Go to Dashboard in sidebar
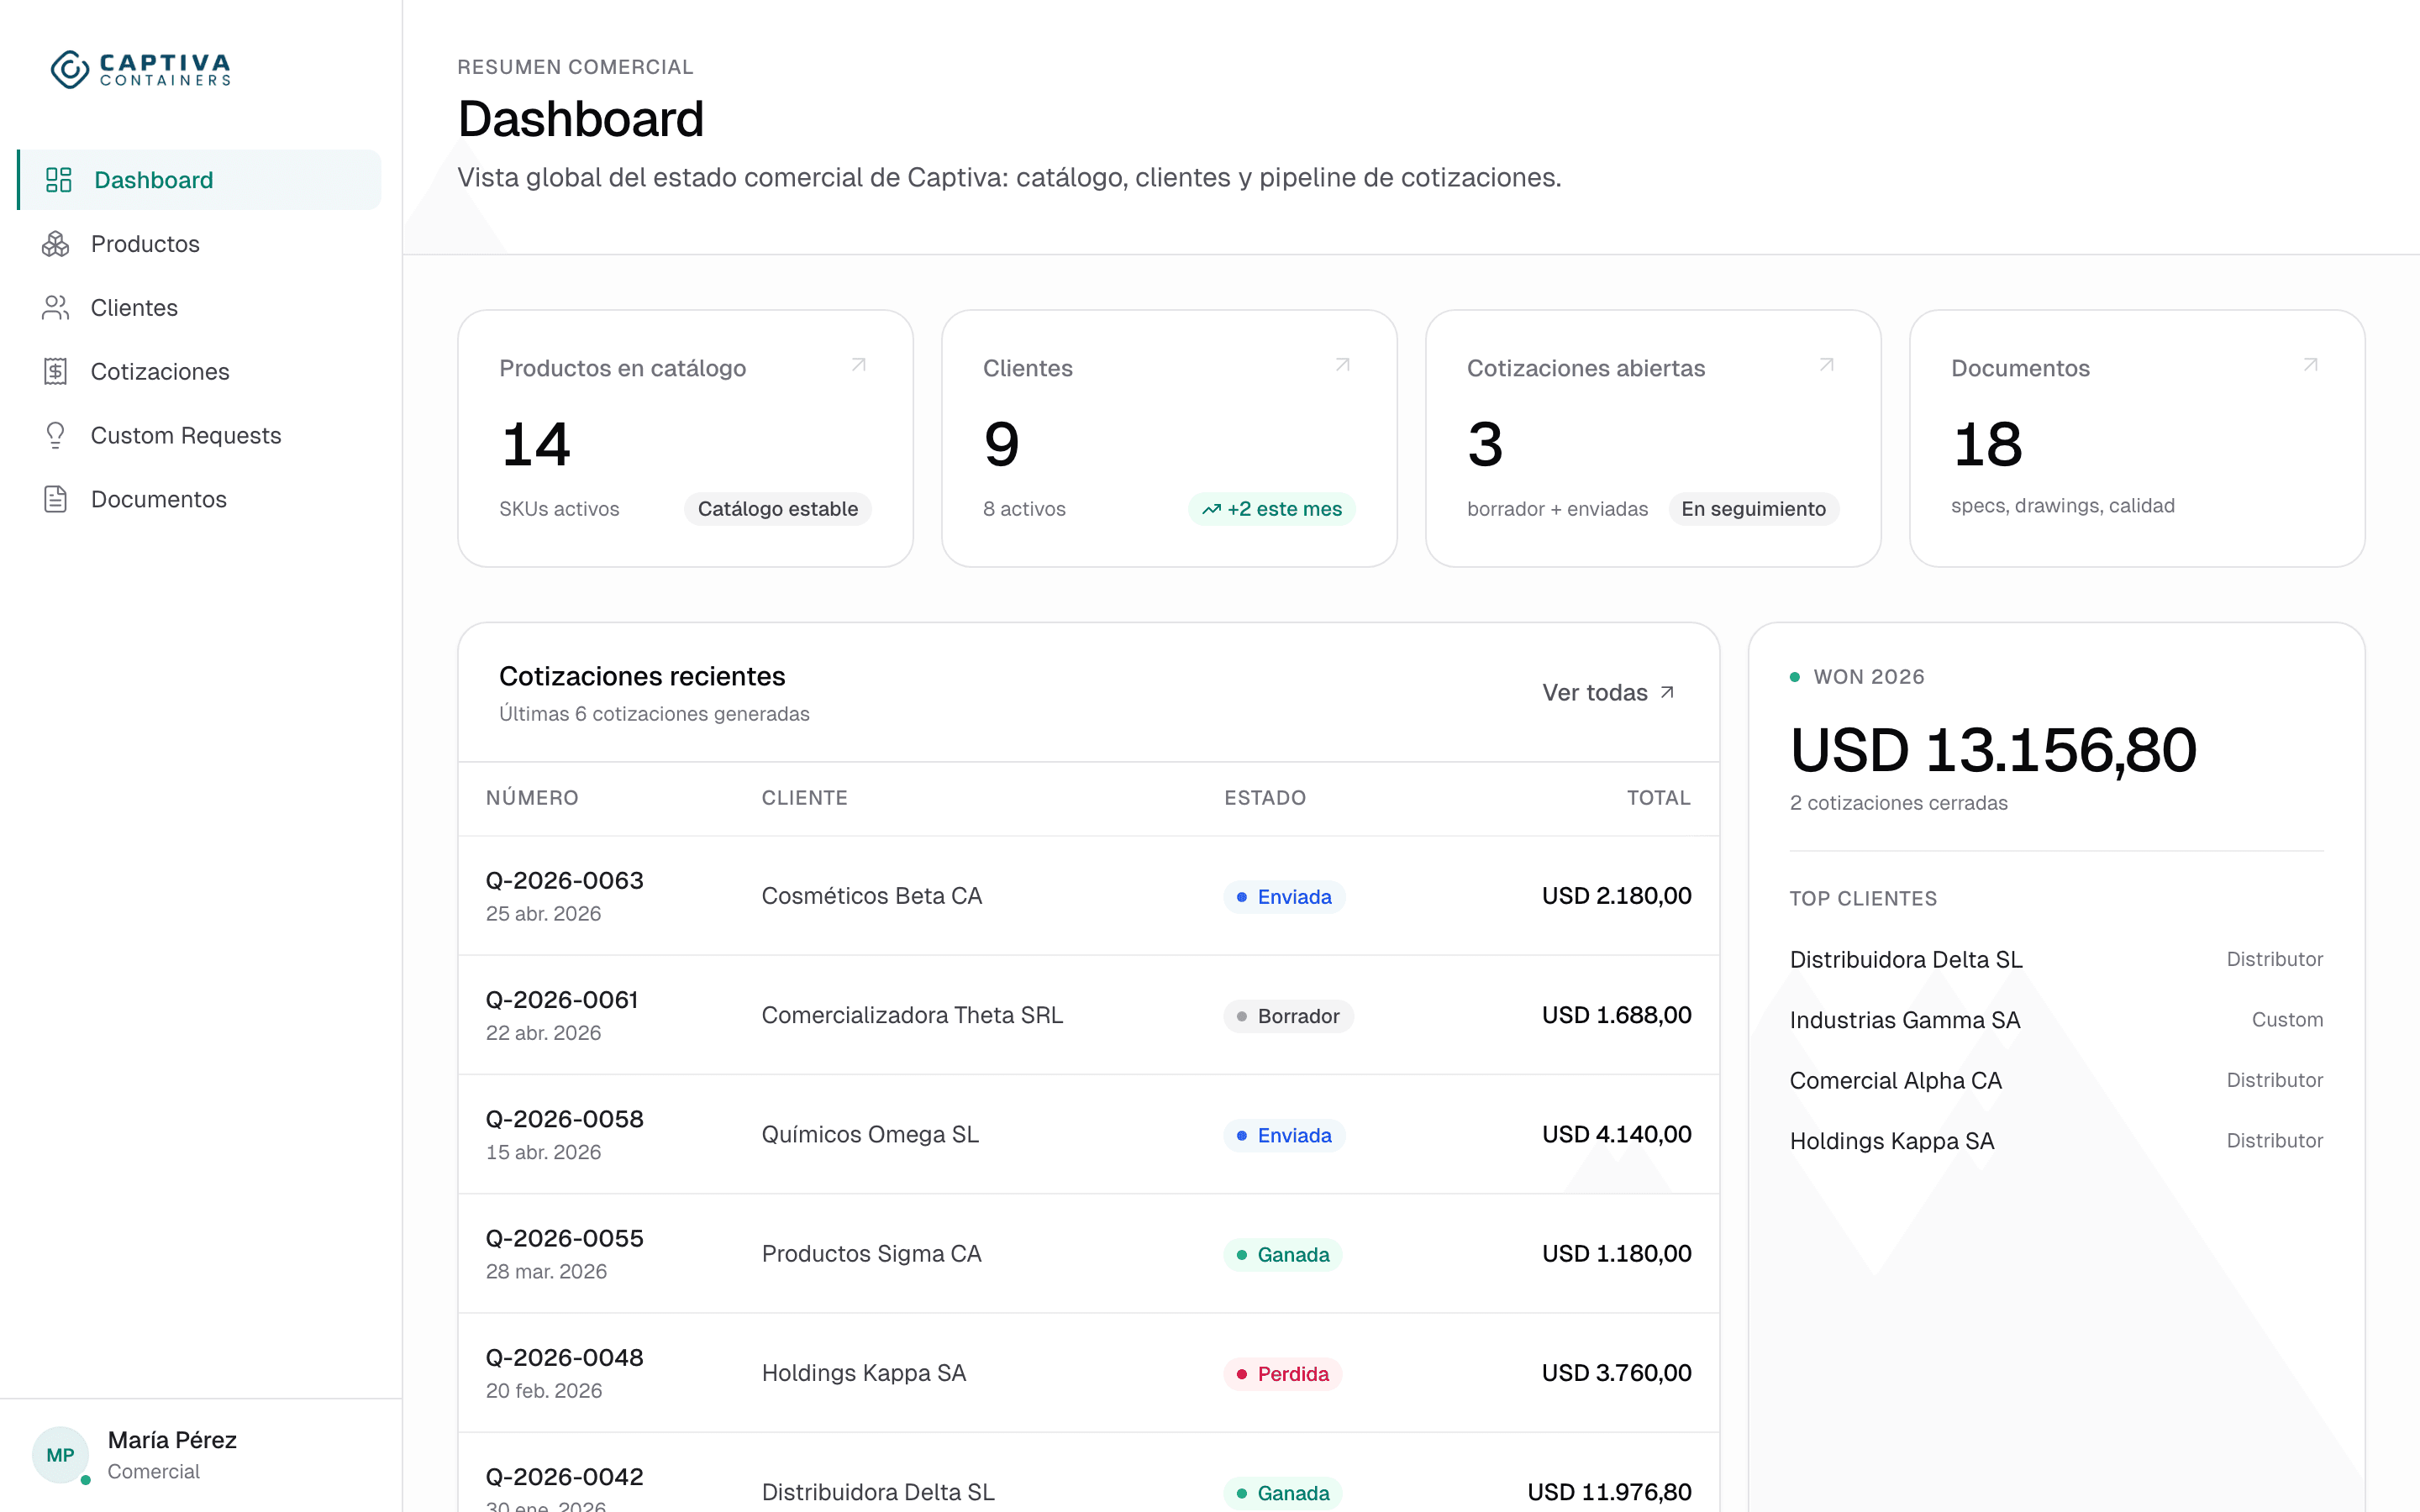The width and height of the screenshot is (2420, 1512). click(199, 180)
